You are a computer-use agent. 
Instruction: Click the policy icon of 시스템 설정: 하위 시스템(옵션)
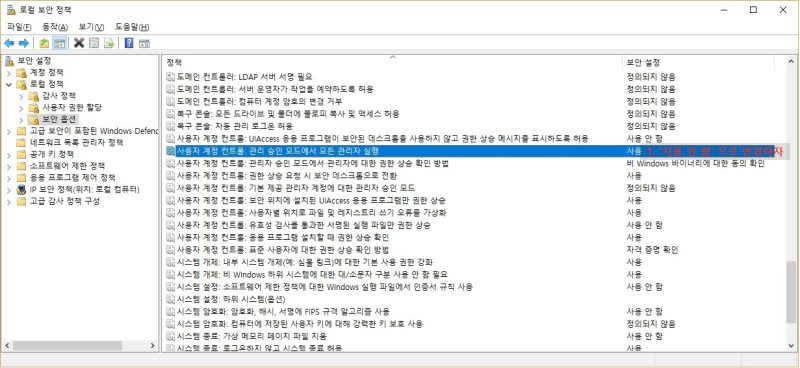coord(170,299)
